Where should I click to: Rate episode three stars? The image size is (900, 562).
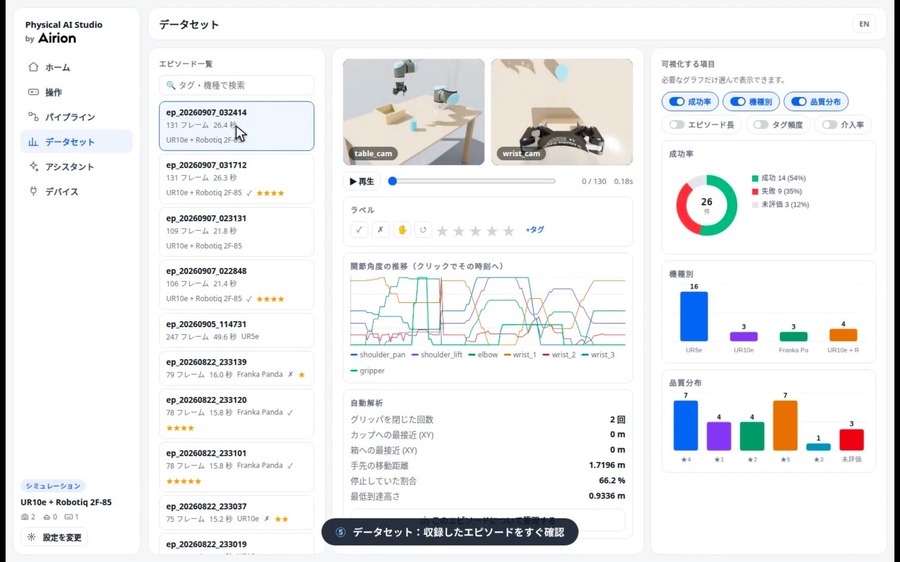475,231
